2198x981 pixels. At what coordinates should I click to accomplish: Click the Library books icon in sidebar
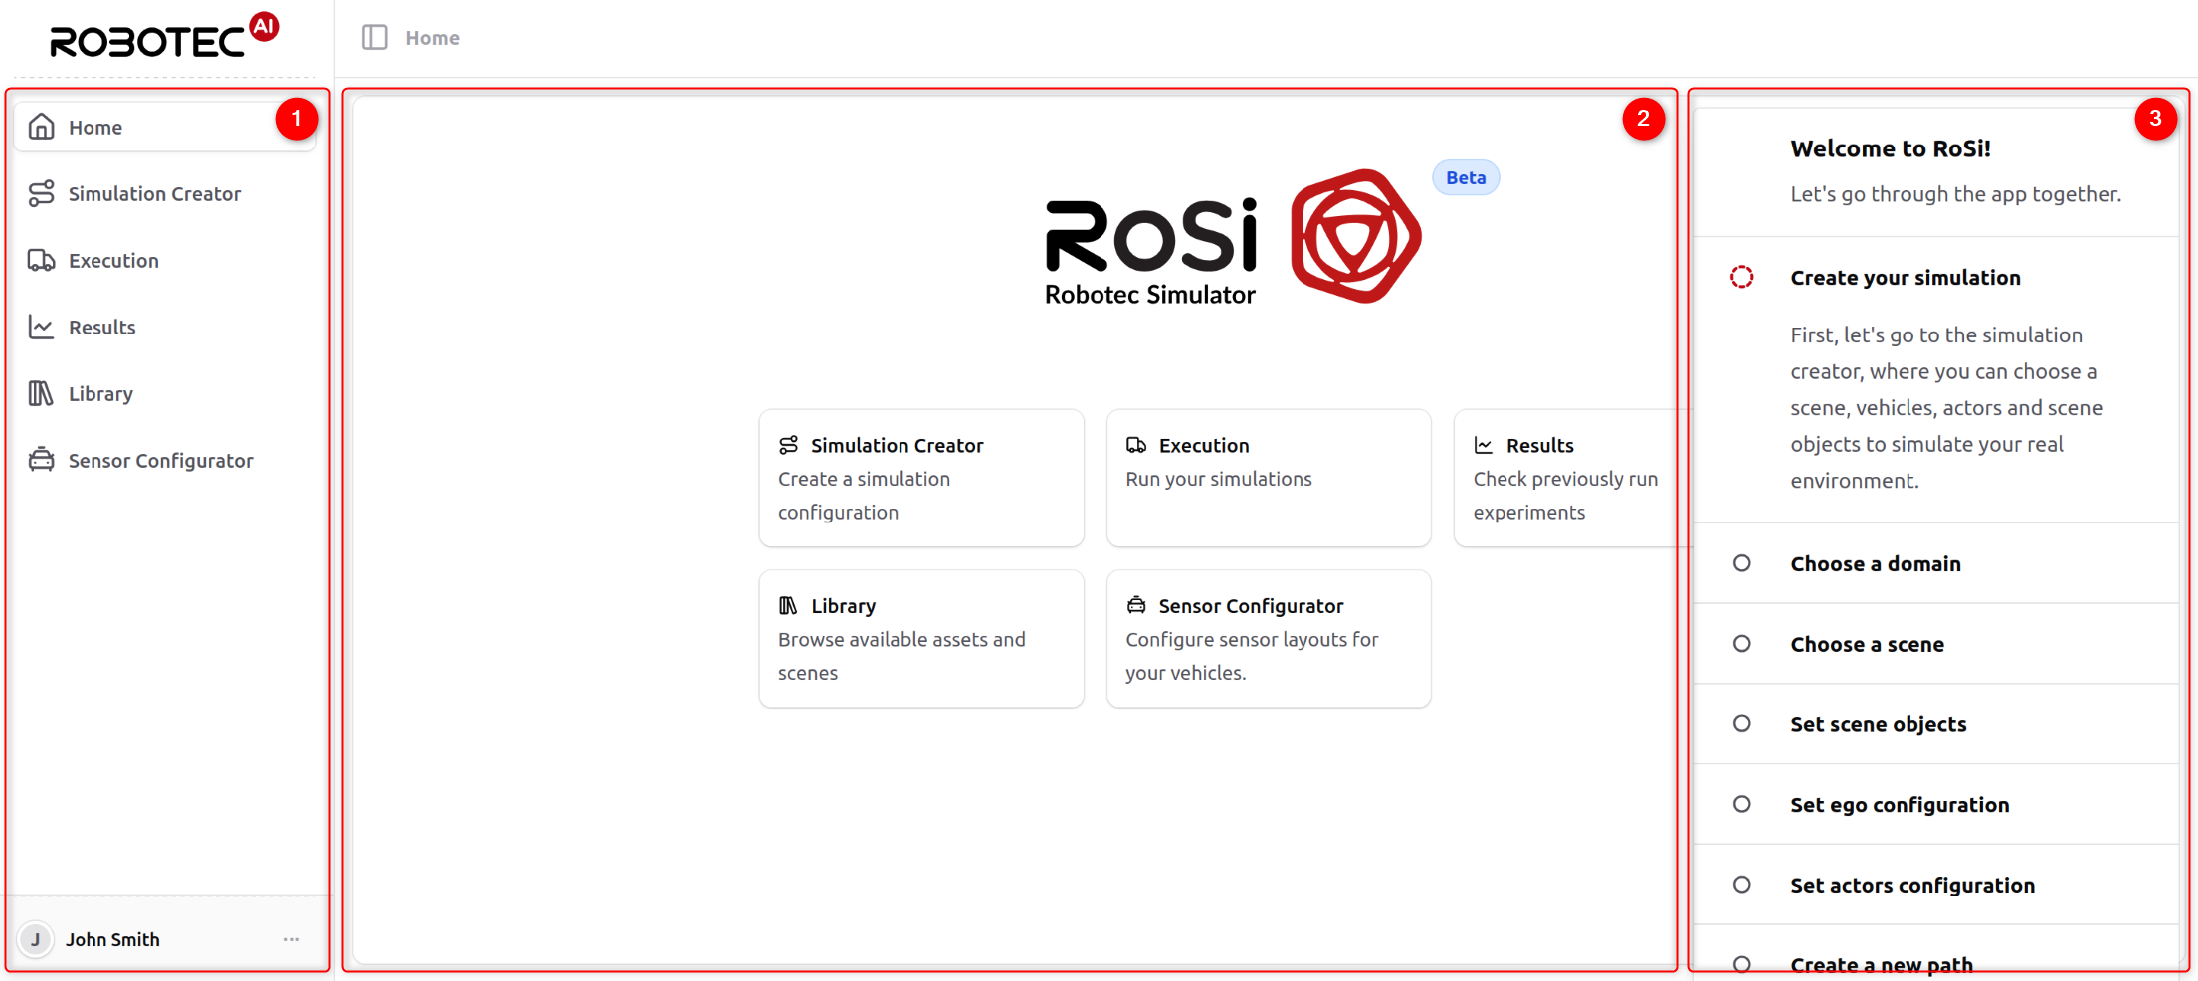[41, 393]
